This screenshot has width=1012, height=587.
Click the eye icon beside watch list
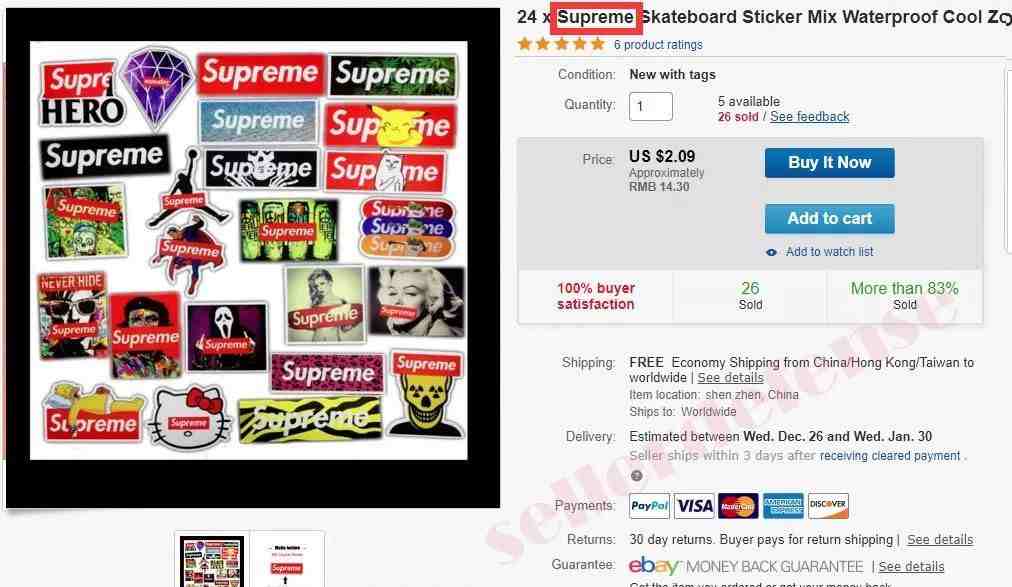tap(771, 252)
